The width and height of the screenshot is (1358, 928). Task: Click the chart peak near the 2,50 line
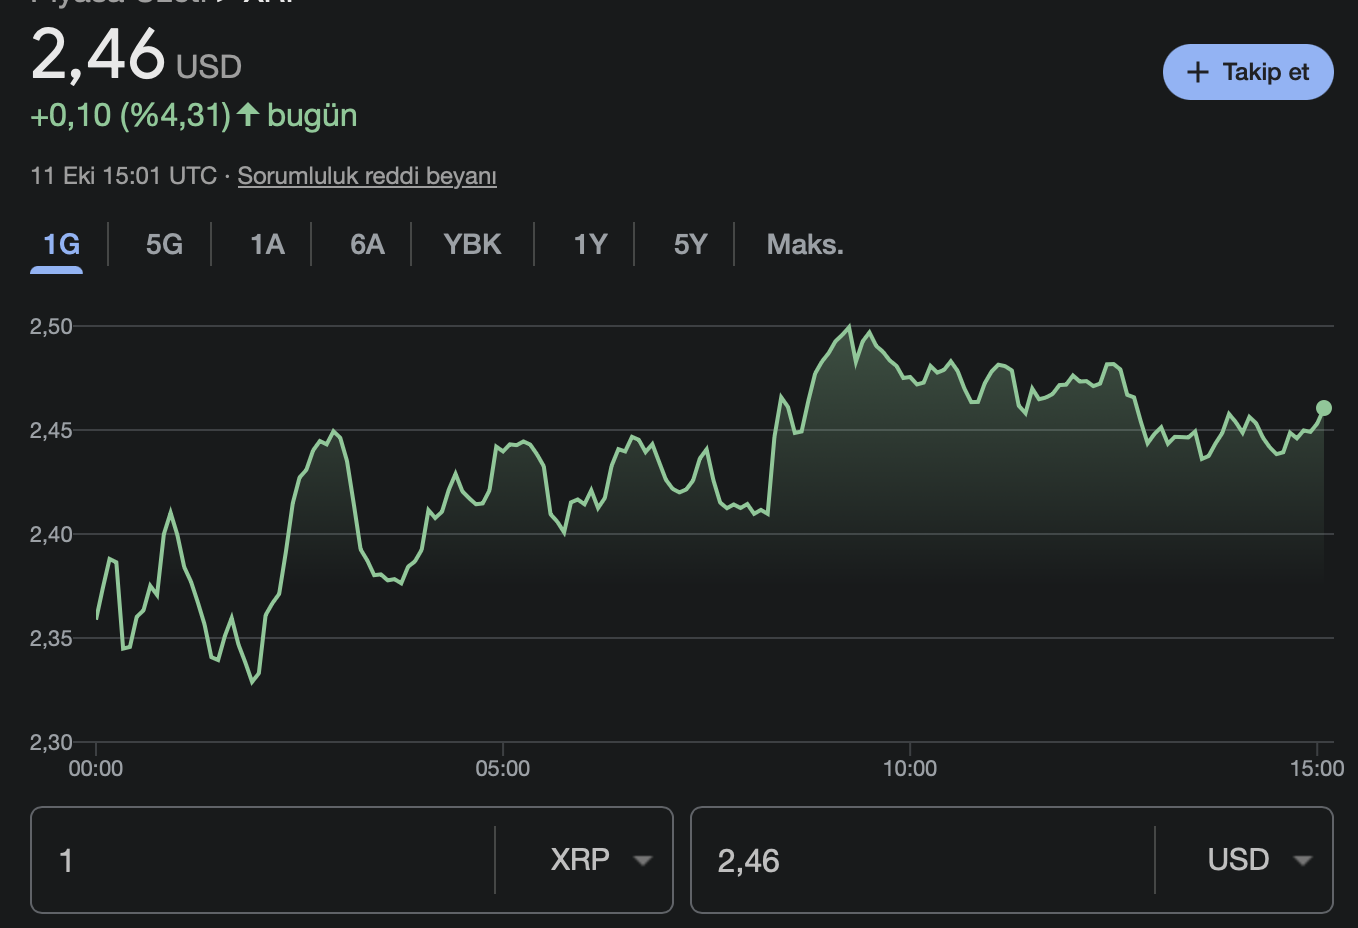coord(850,326)
